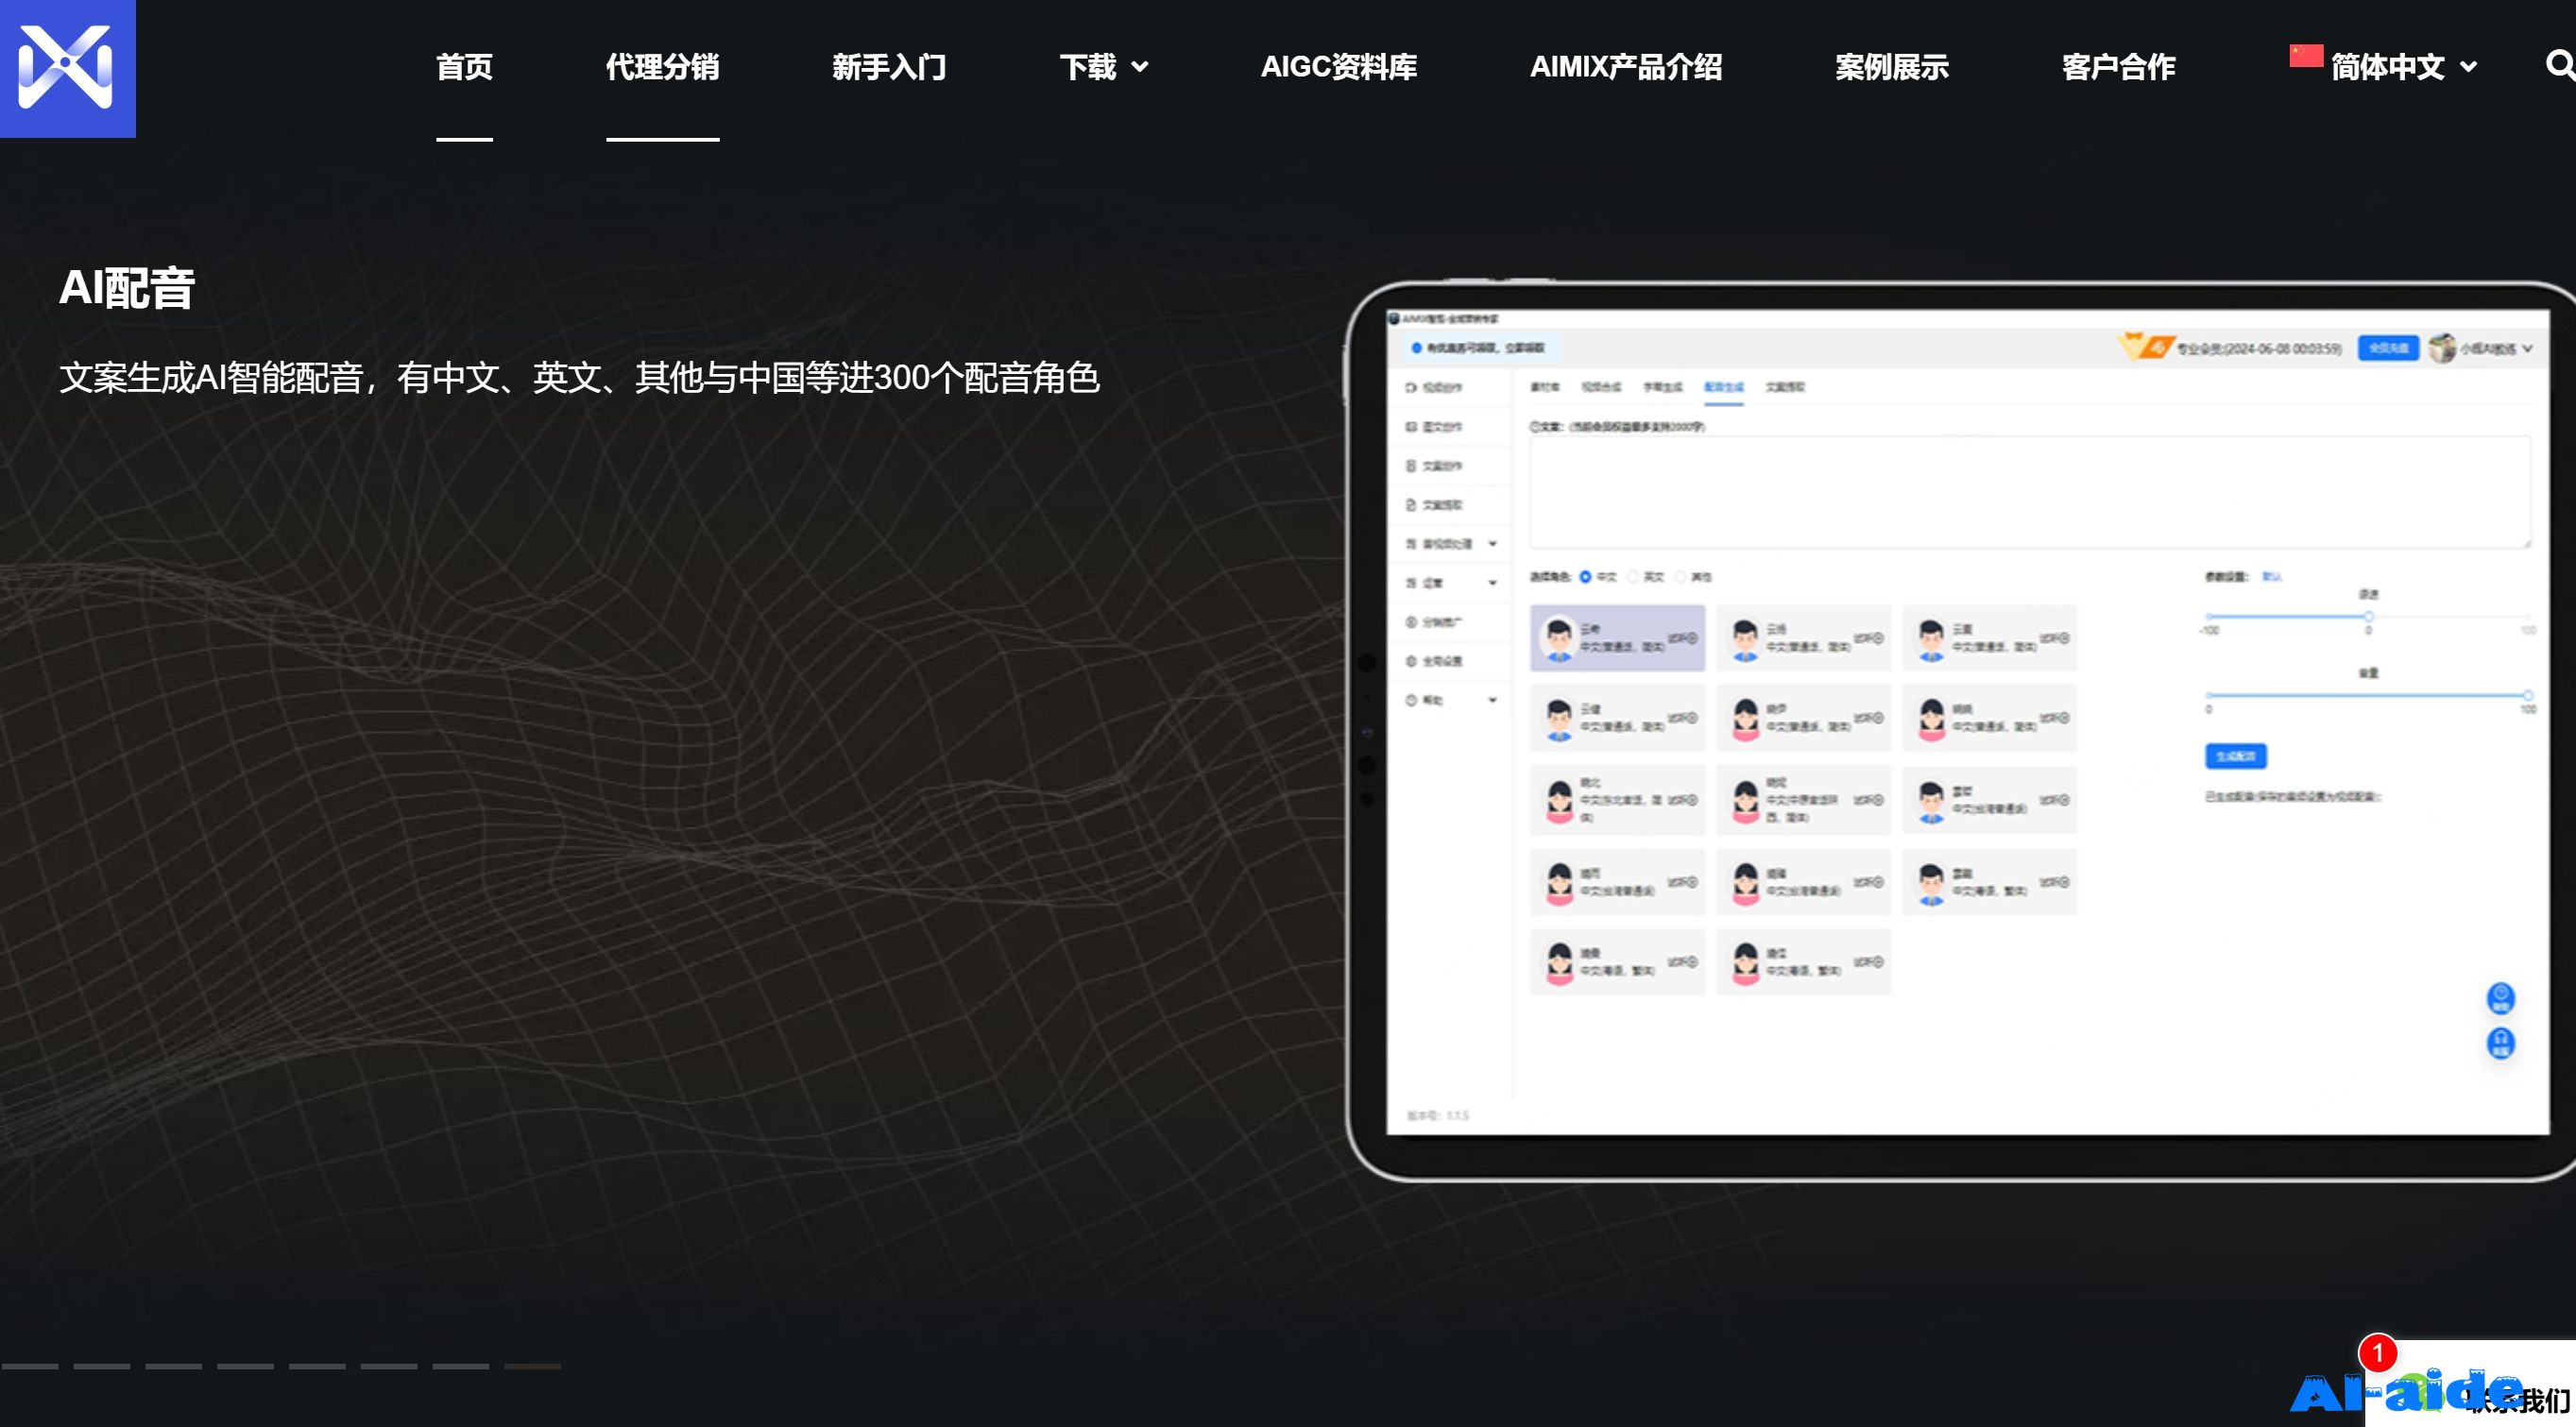This screenshot has width=2576, height=1427.
Task: Switch to the 文案提取 tab beside 配音生成
Action: click(x=1785, y=387)
